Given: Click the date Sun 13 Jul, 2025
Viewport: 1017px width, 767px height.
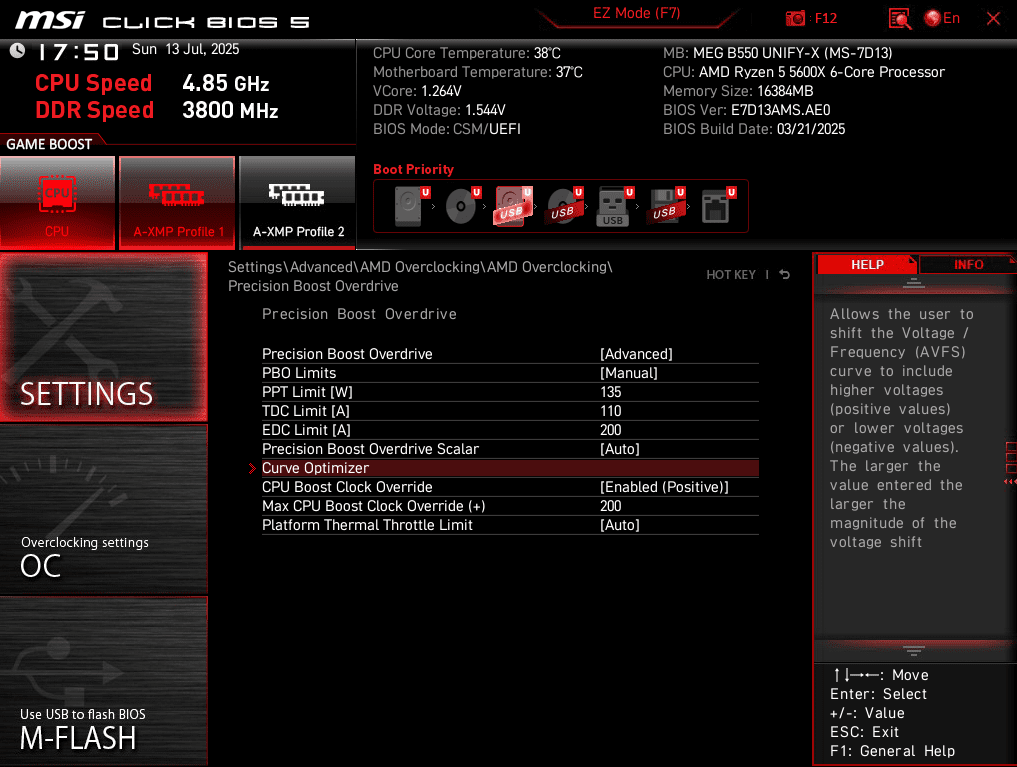Looking at the screenshot, I should pyautogui.click(x=185, y=50).
